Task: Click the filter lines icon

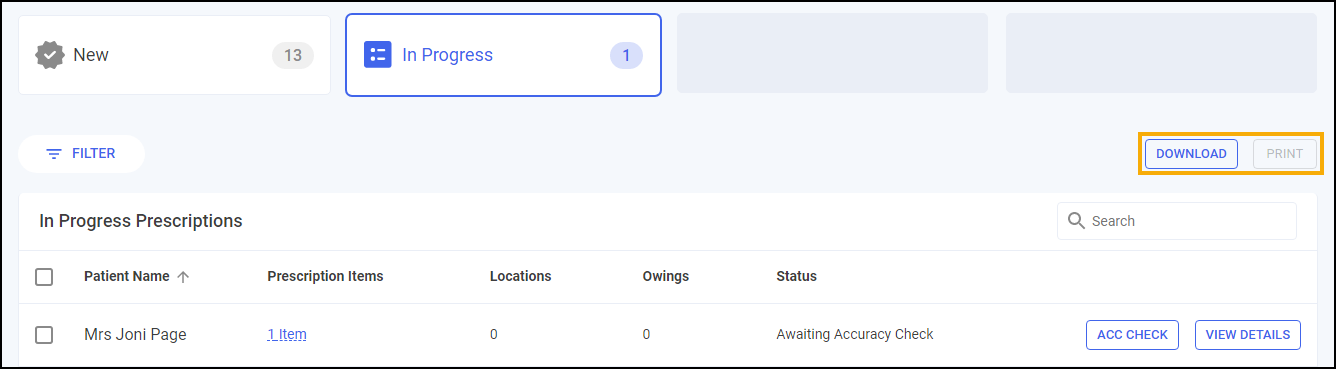Action: tap(54, 154)
